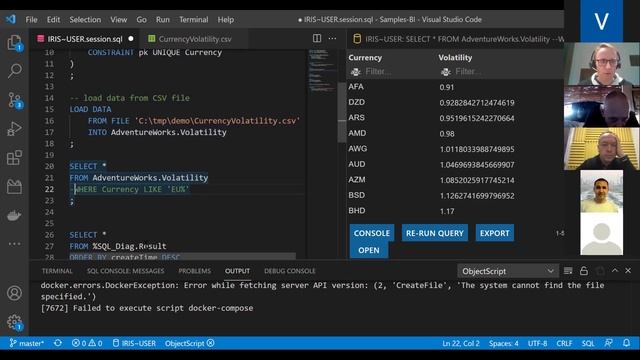
Task: Select the BHD row in results
Action: [x=455, y=211]
